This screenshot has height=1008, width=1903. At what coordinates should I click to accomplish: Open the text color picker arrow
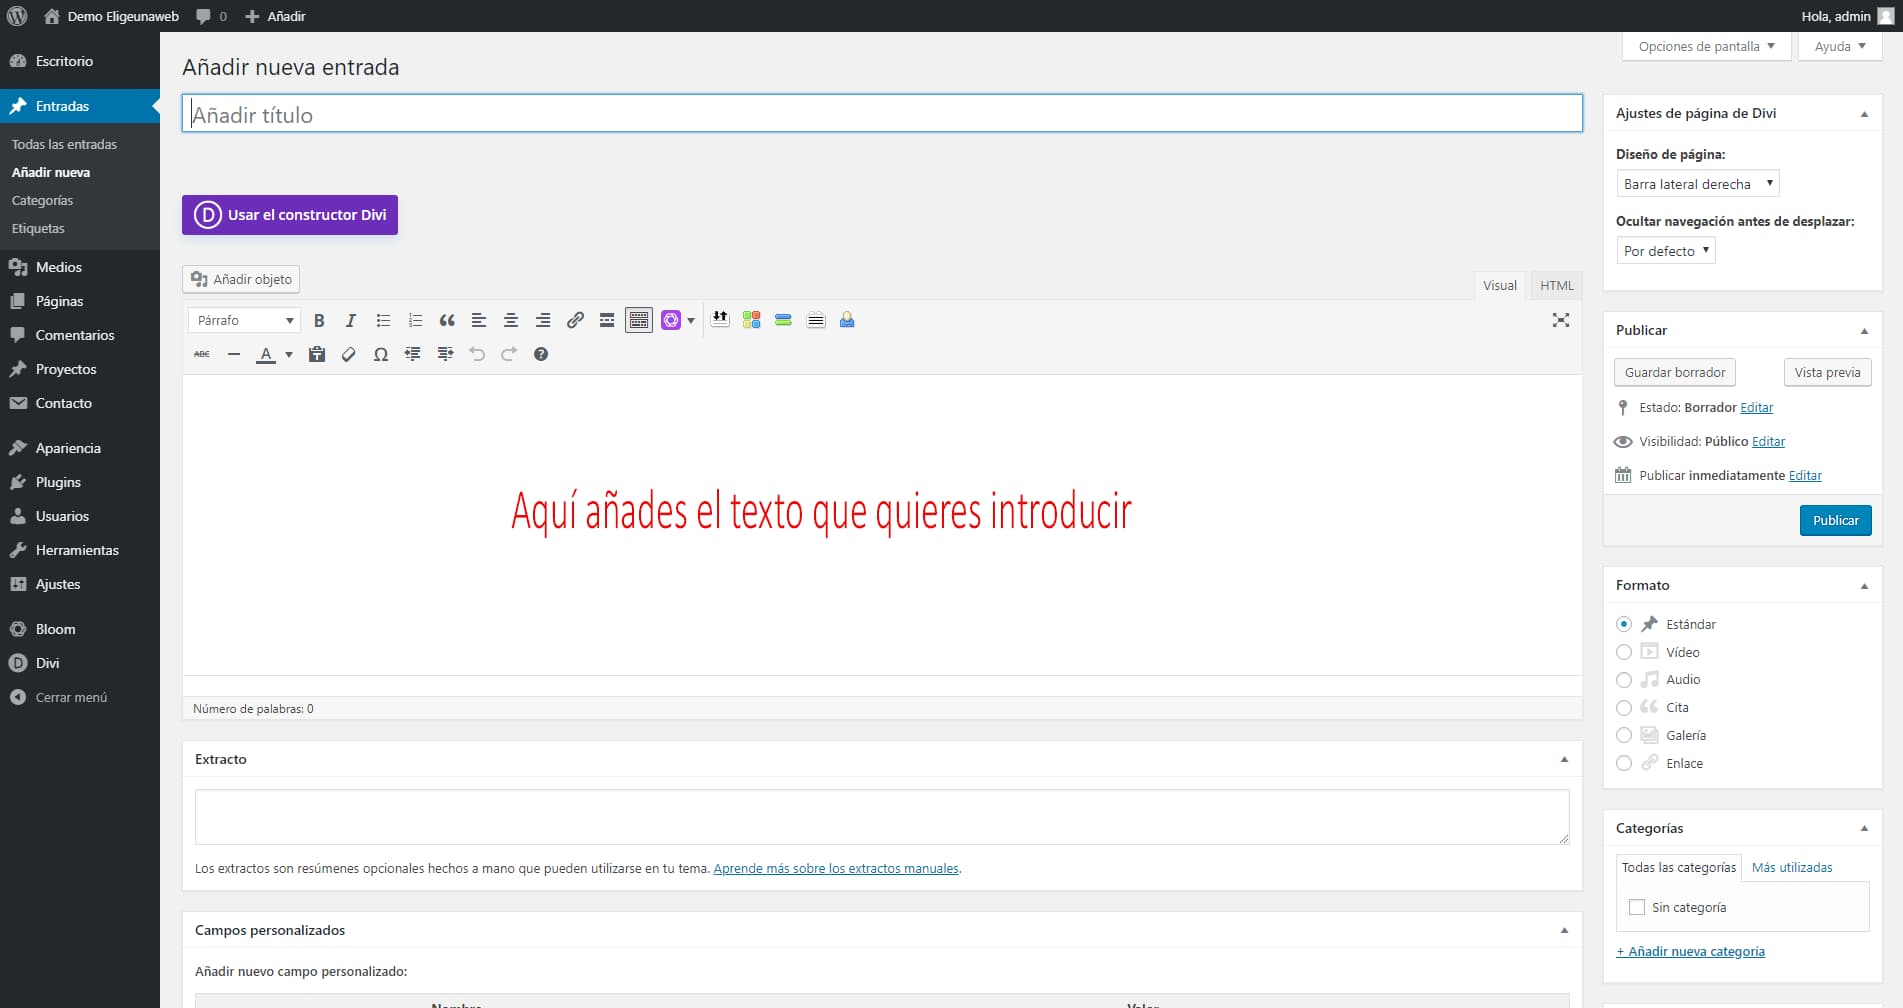tap(289, 355)
